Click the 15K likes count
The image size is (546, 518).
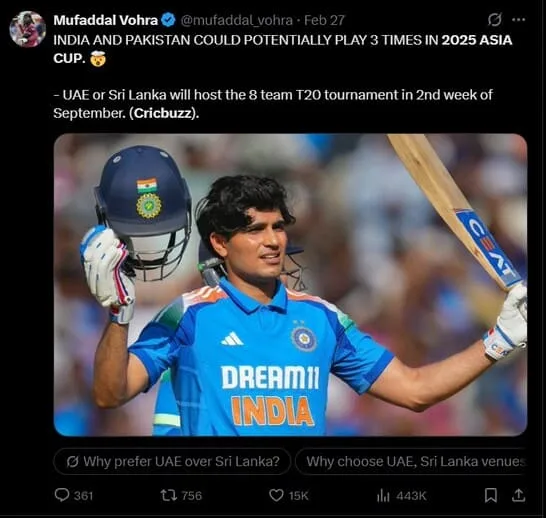click(x=299, y=496)
